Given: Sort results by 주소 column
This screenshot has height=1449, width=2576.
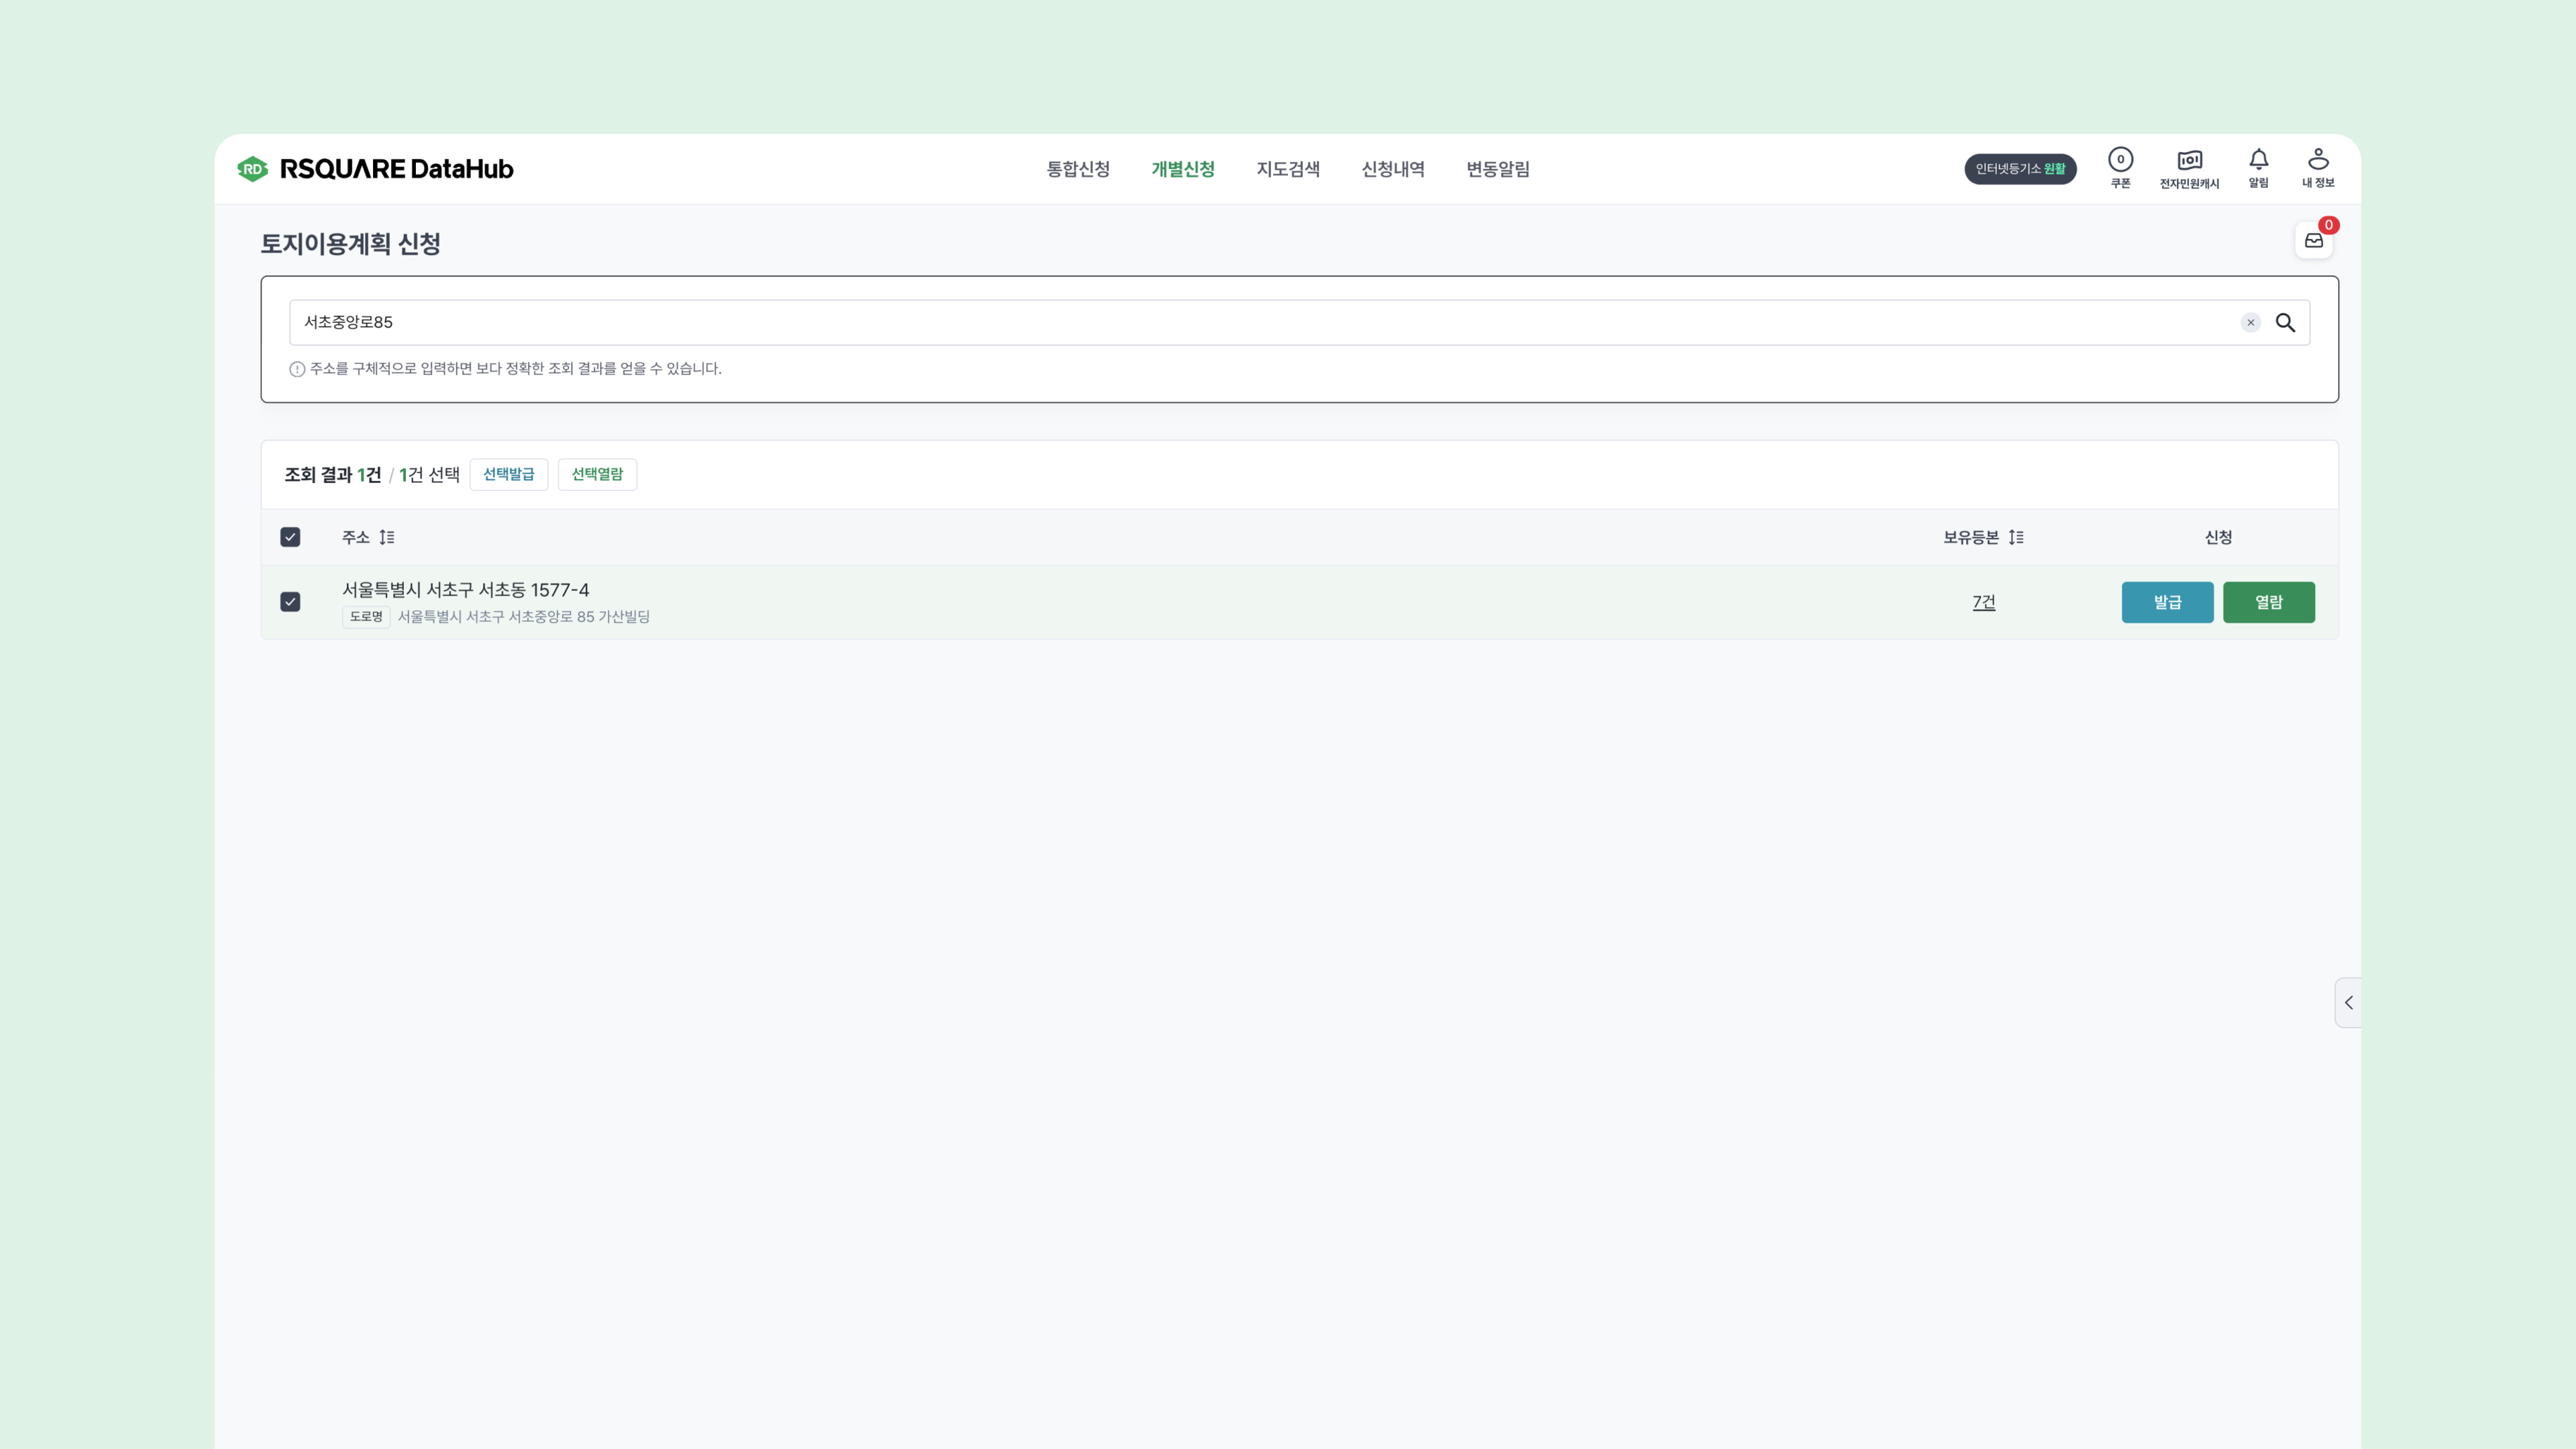Looking at the screenshot, I should coord(386,537).
